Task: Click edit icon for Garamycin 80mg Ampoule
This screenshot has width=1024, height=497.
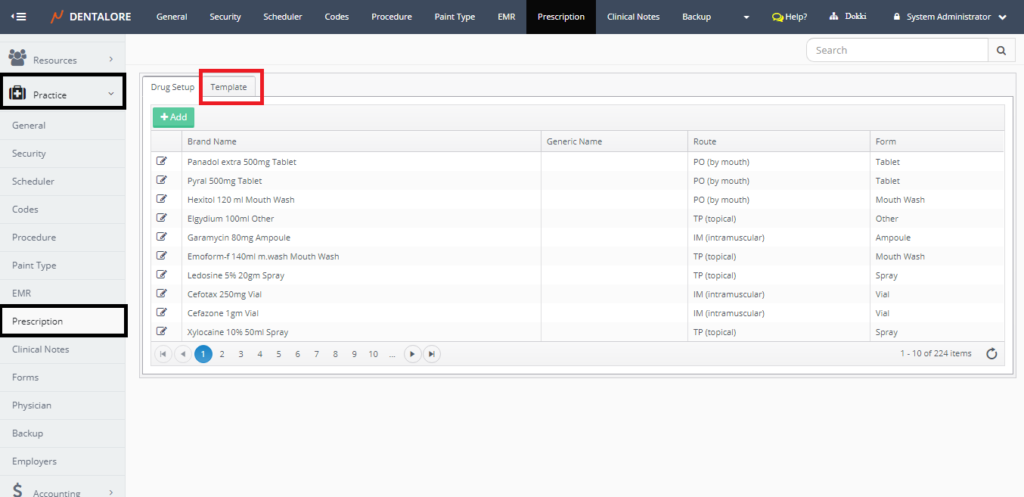Action: (162, 237)
